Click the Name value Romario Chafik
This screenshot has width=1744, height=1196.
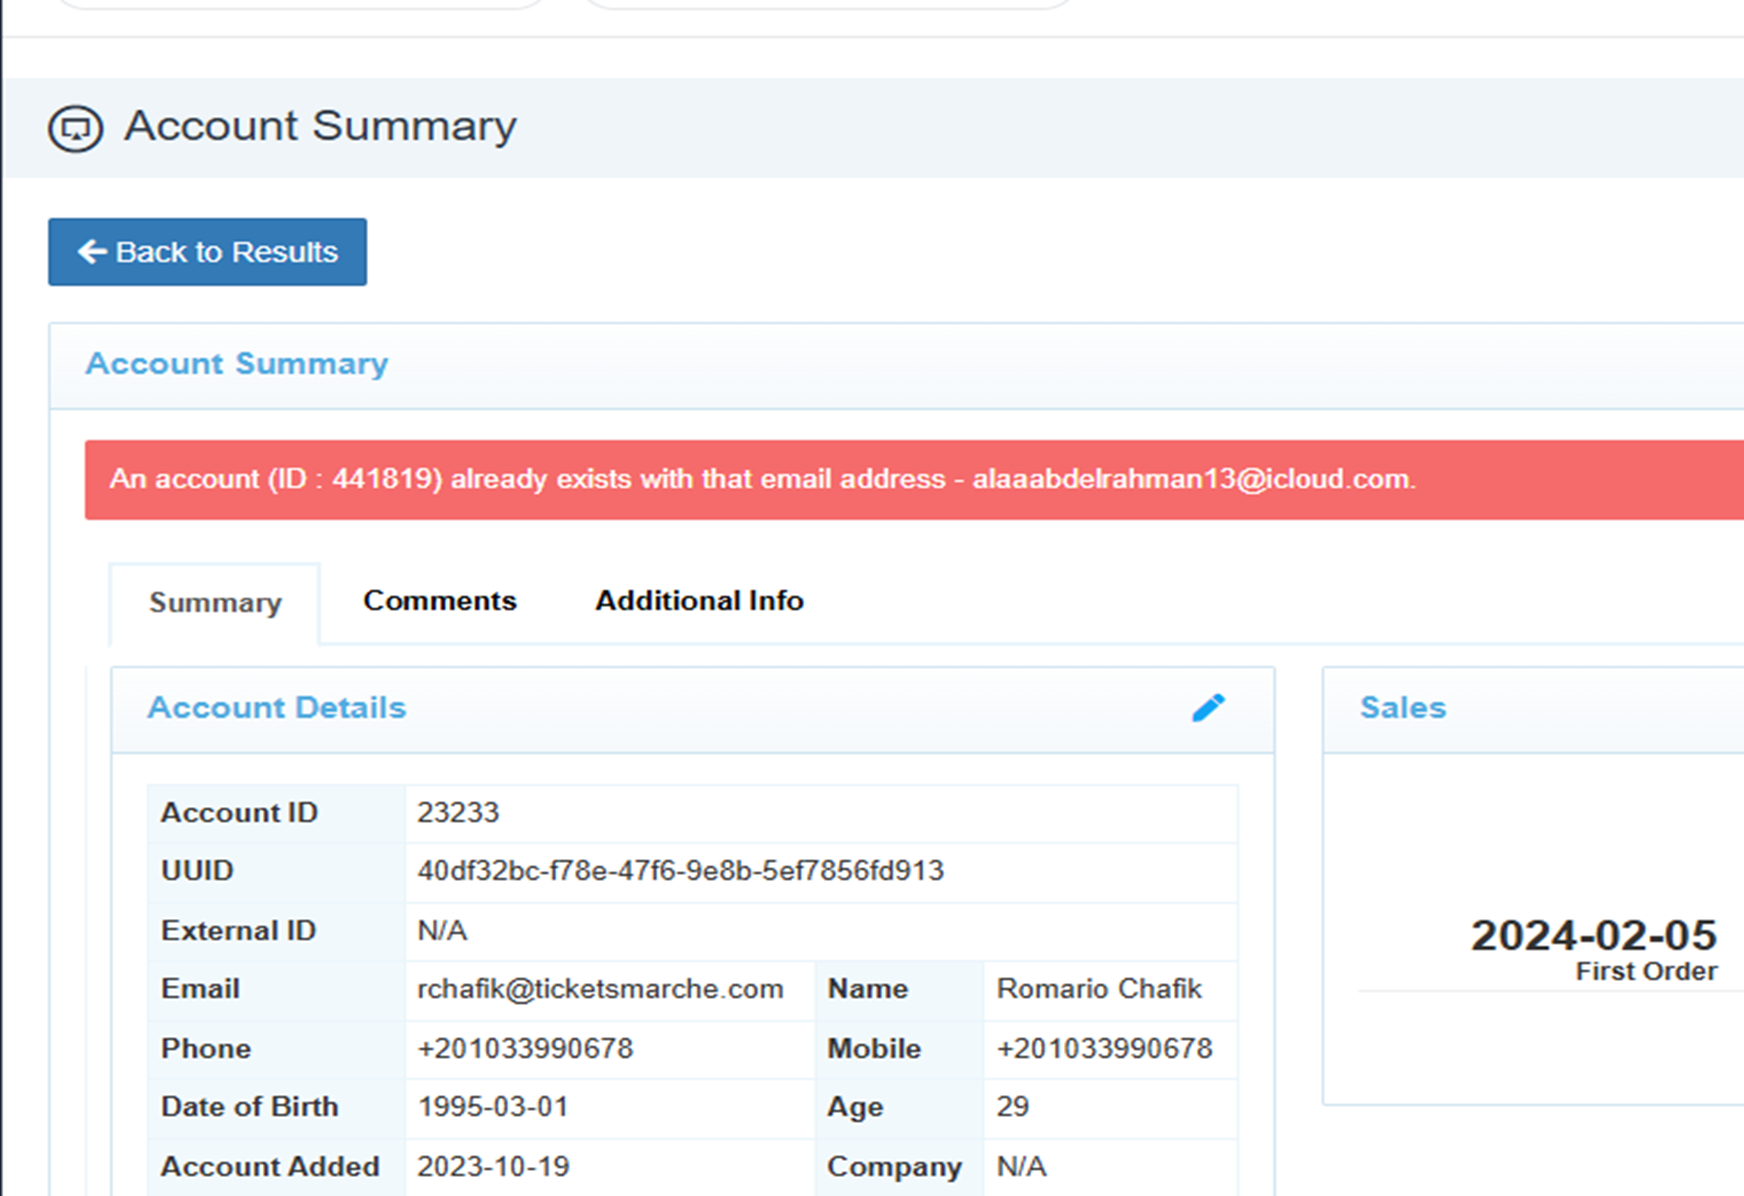click(x=1099, y=988)
